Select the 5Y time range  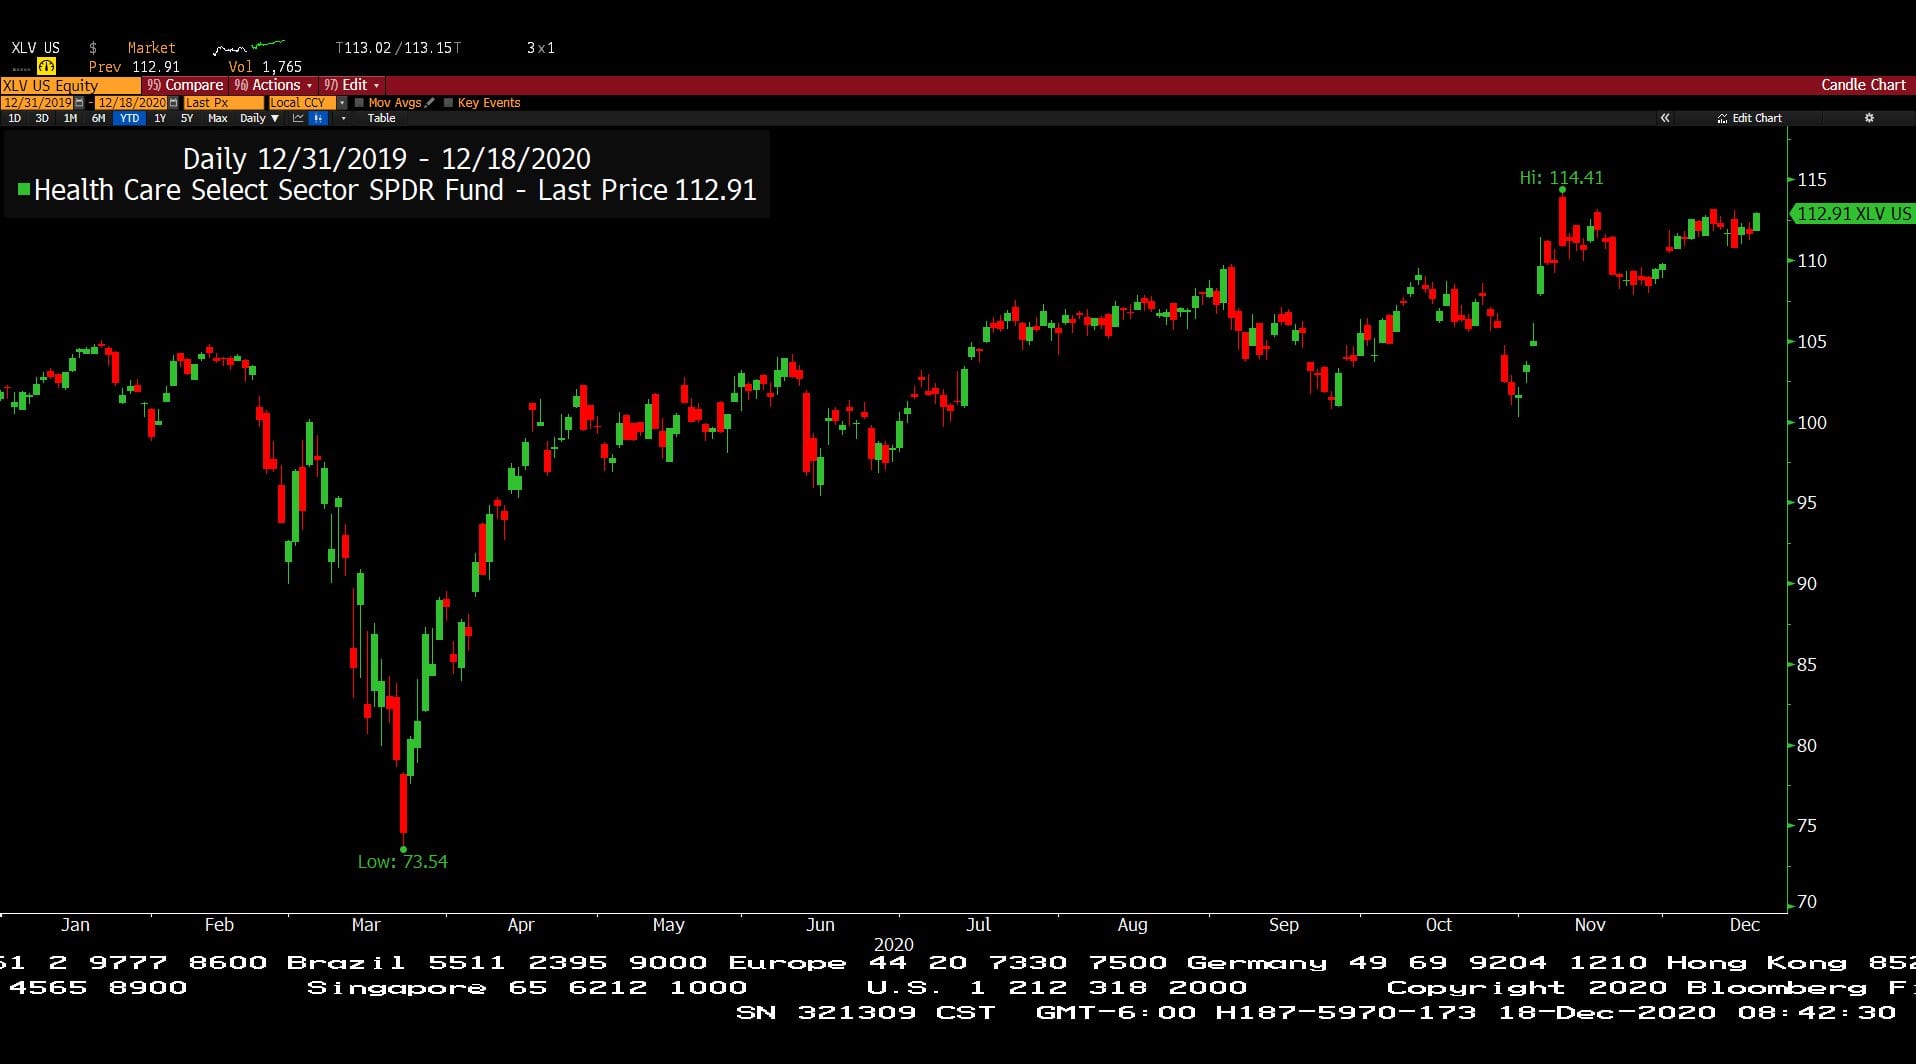point(187,118)
